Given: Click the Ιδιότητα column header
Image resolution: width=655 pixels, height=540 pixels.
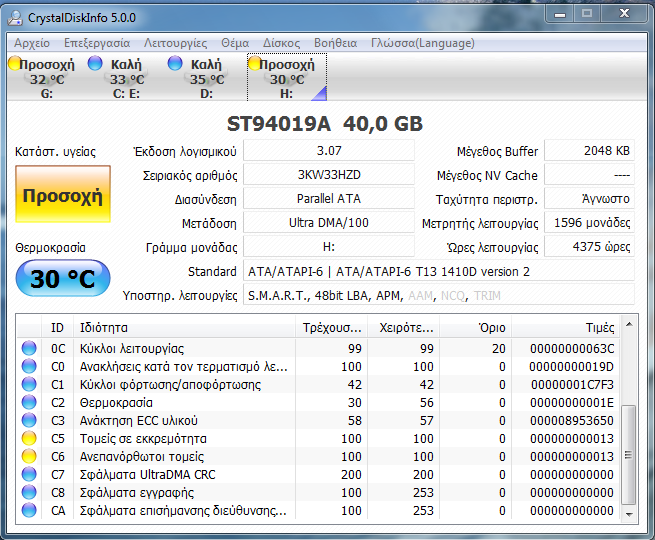Looking at the screenshot, I should click(x=184, y=327).
